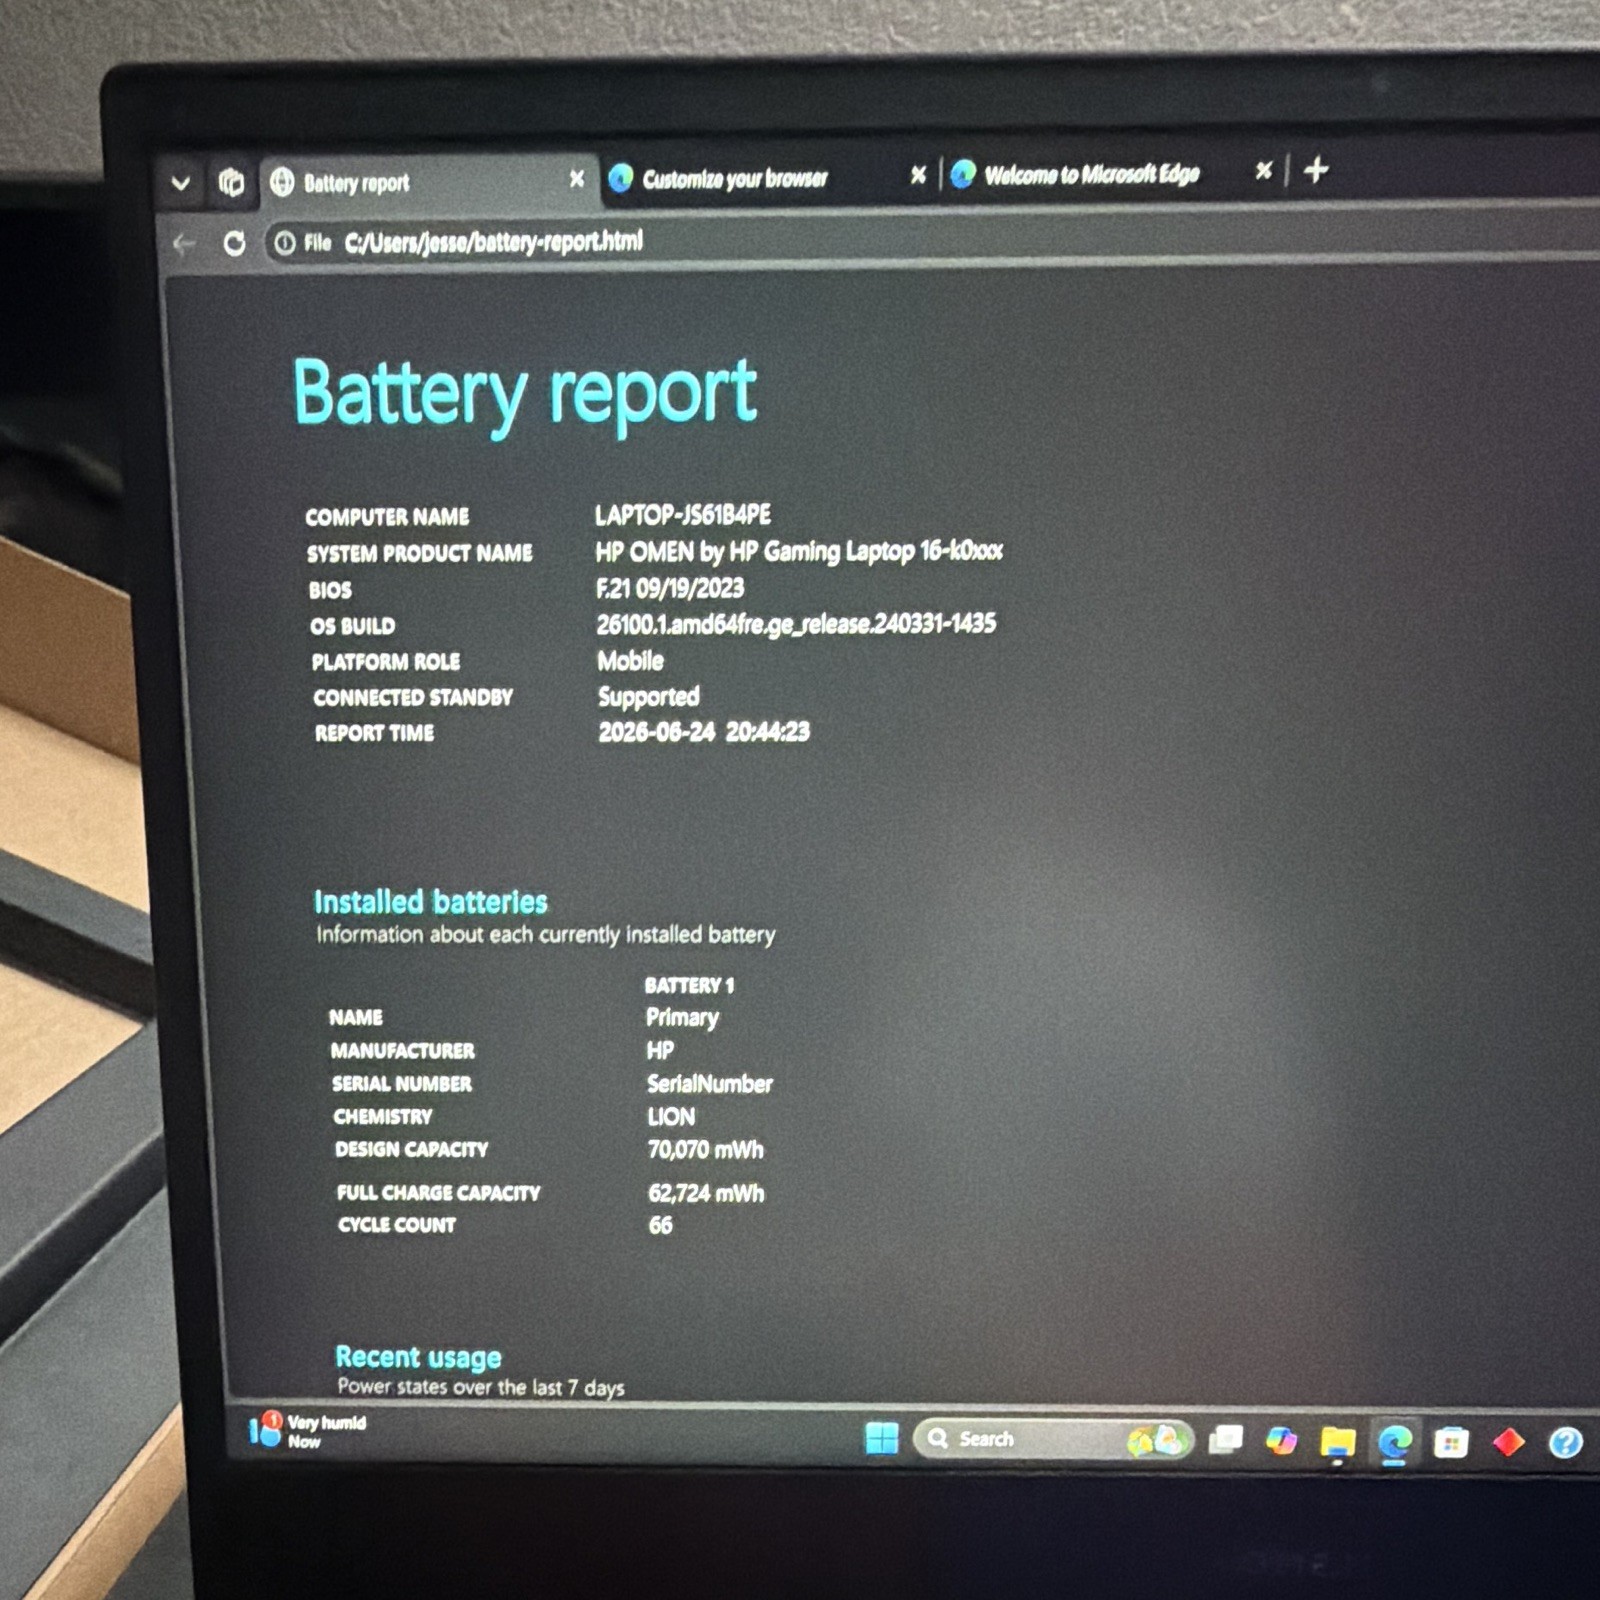Reload the battery report page
The height and width of the screenshot is (1600, 1600).
(234, 243)
